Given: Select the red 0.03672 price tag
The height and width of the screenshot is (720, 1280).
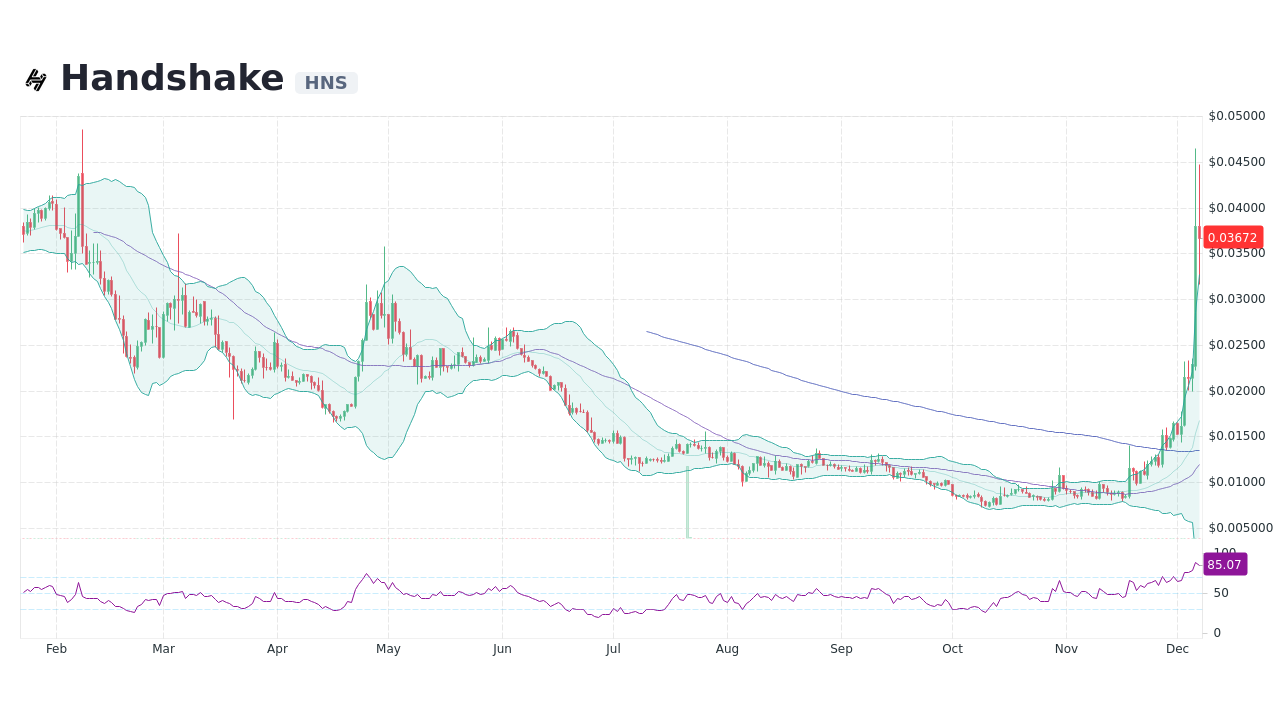Looking at the screenshot, I should click(1231, 237).
